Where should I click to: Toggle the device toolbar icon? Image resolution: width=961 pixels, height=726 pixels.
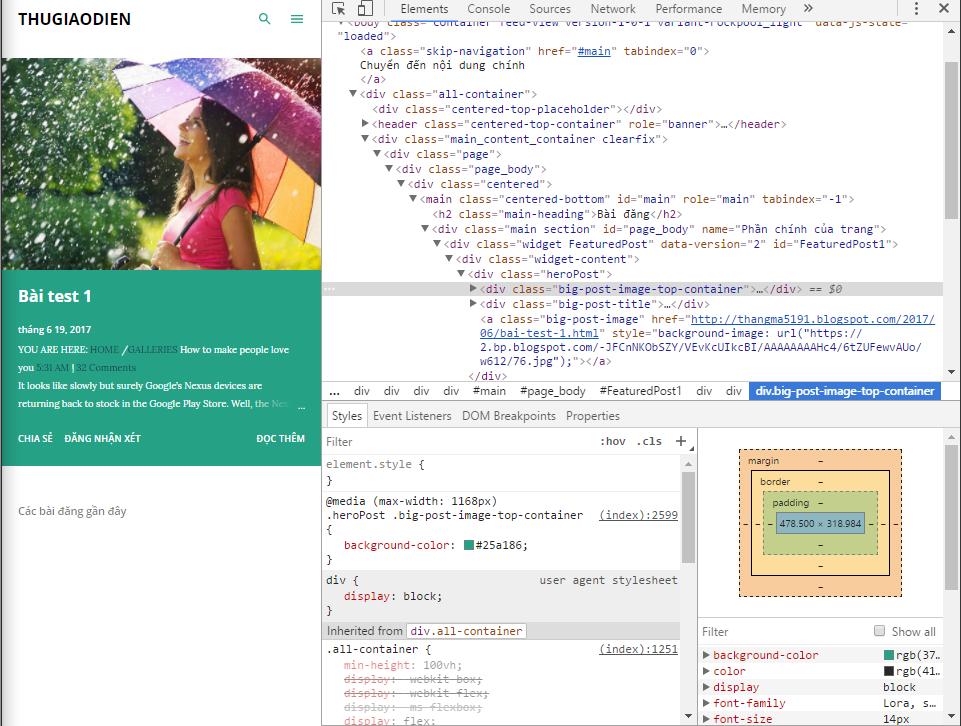tap(365, 9)
